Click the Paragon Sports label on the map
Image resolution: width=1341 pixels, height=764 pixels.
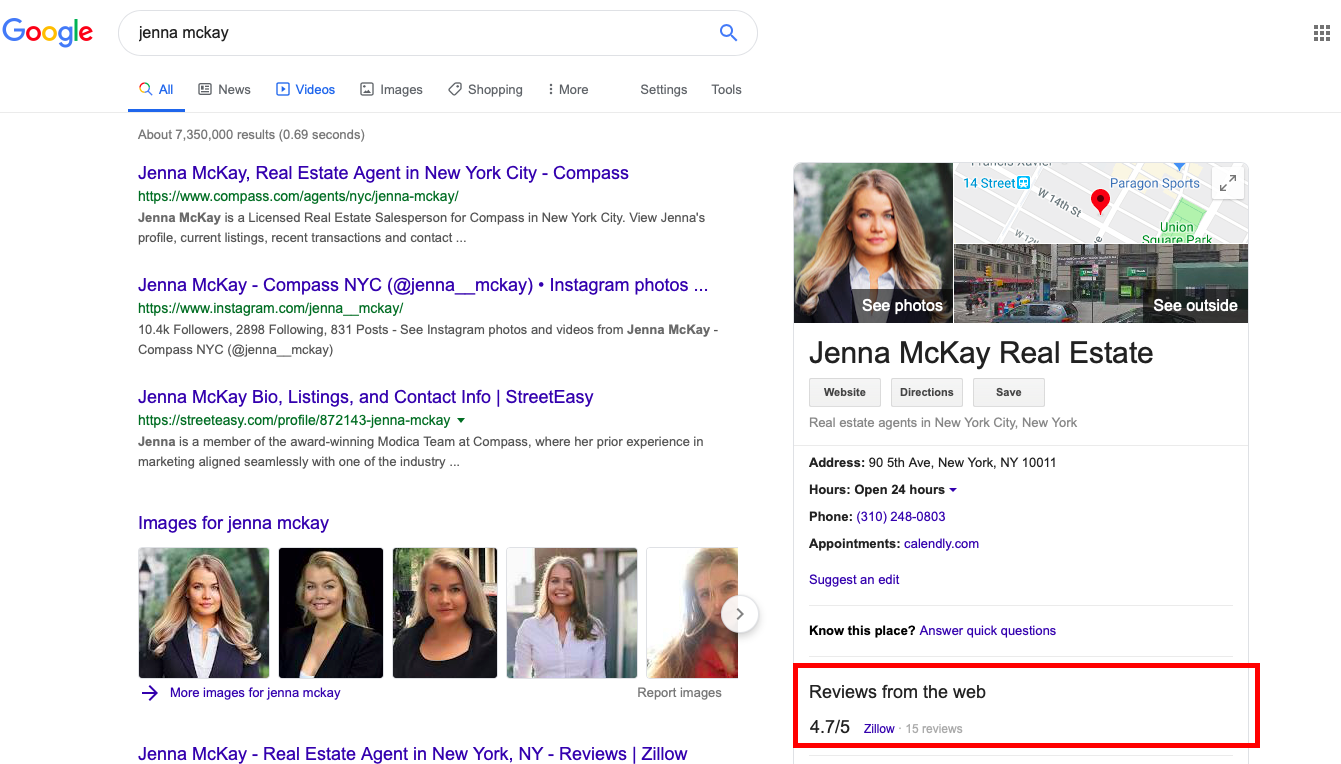(x=1154, y=183)
